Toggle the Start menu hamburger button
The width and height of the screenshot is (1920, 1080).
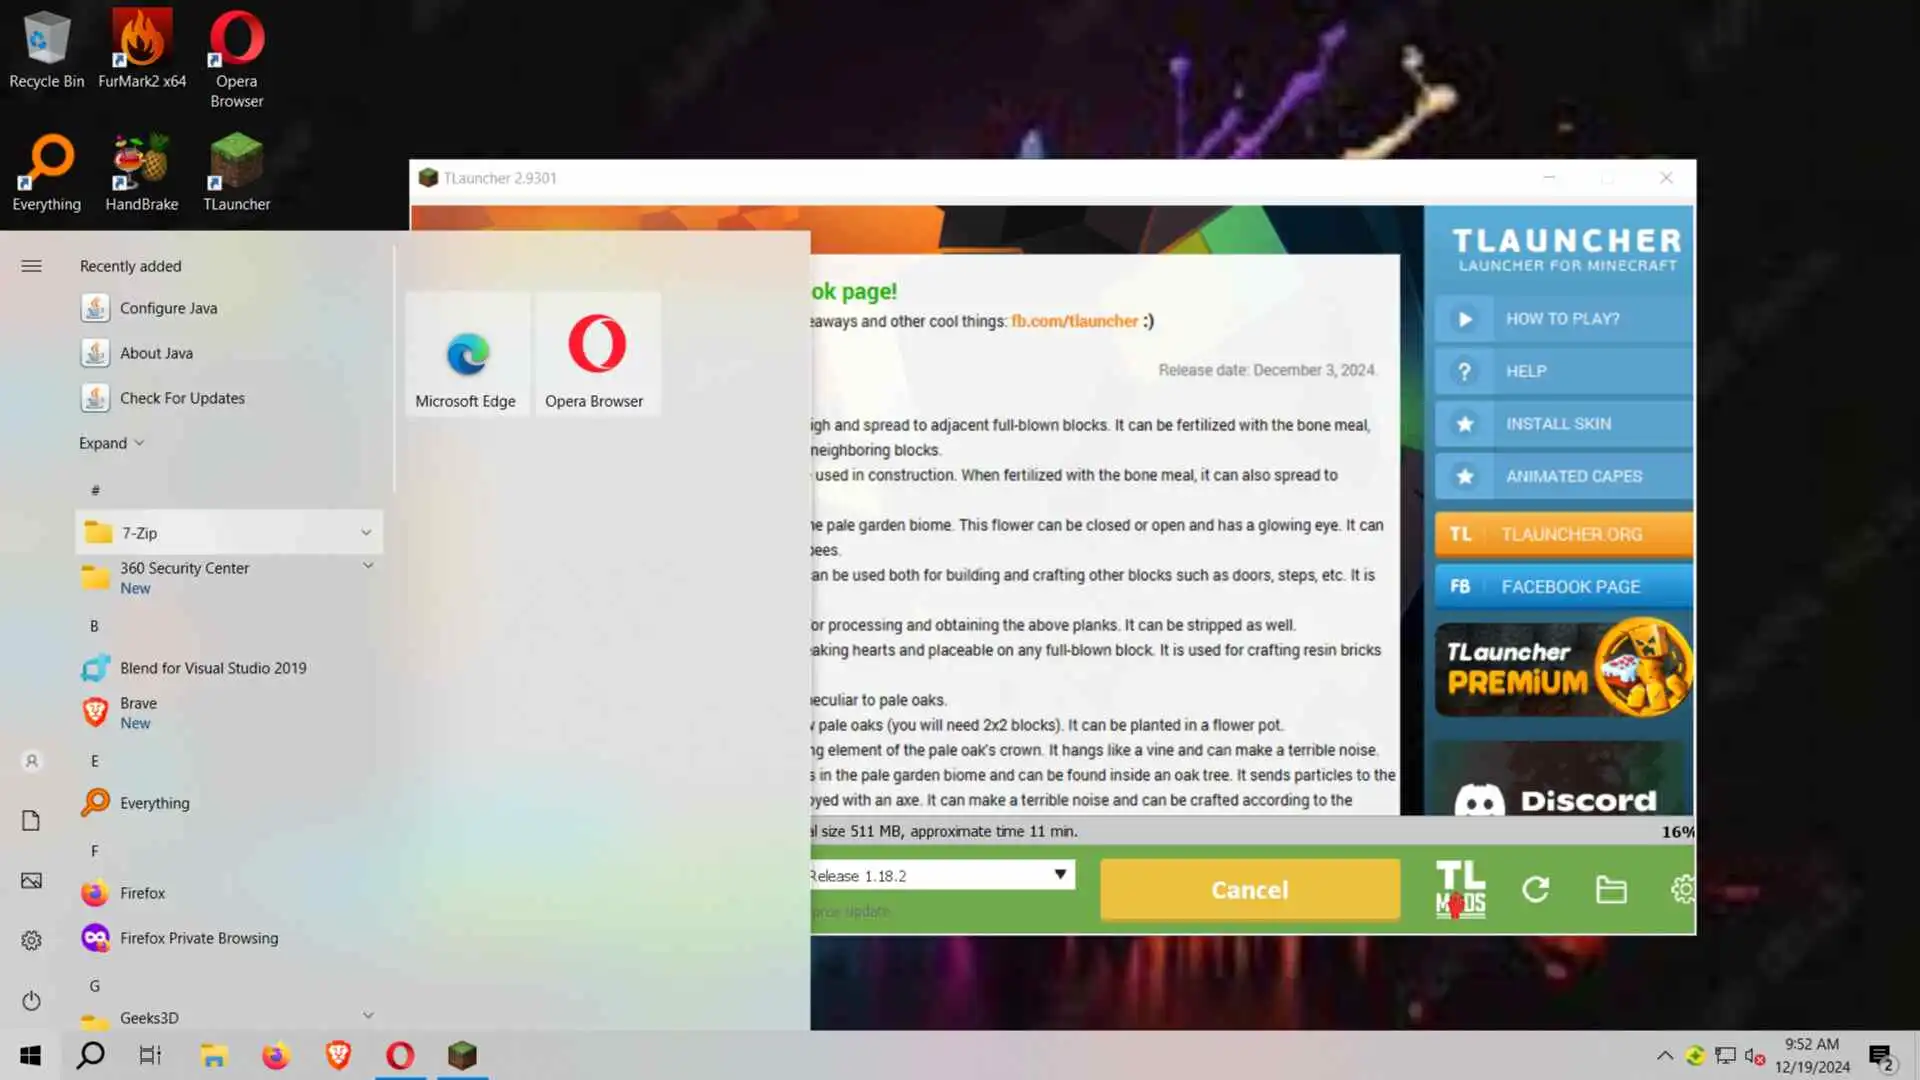point(31,266)
